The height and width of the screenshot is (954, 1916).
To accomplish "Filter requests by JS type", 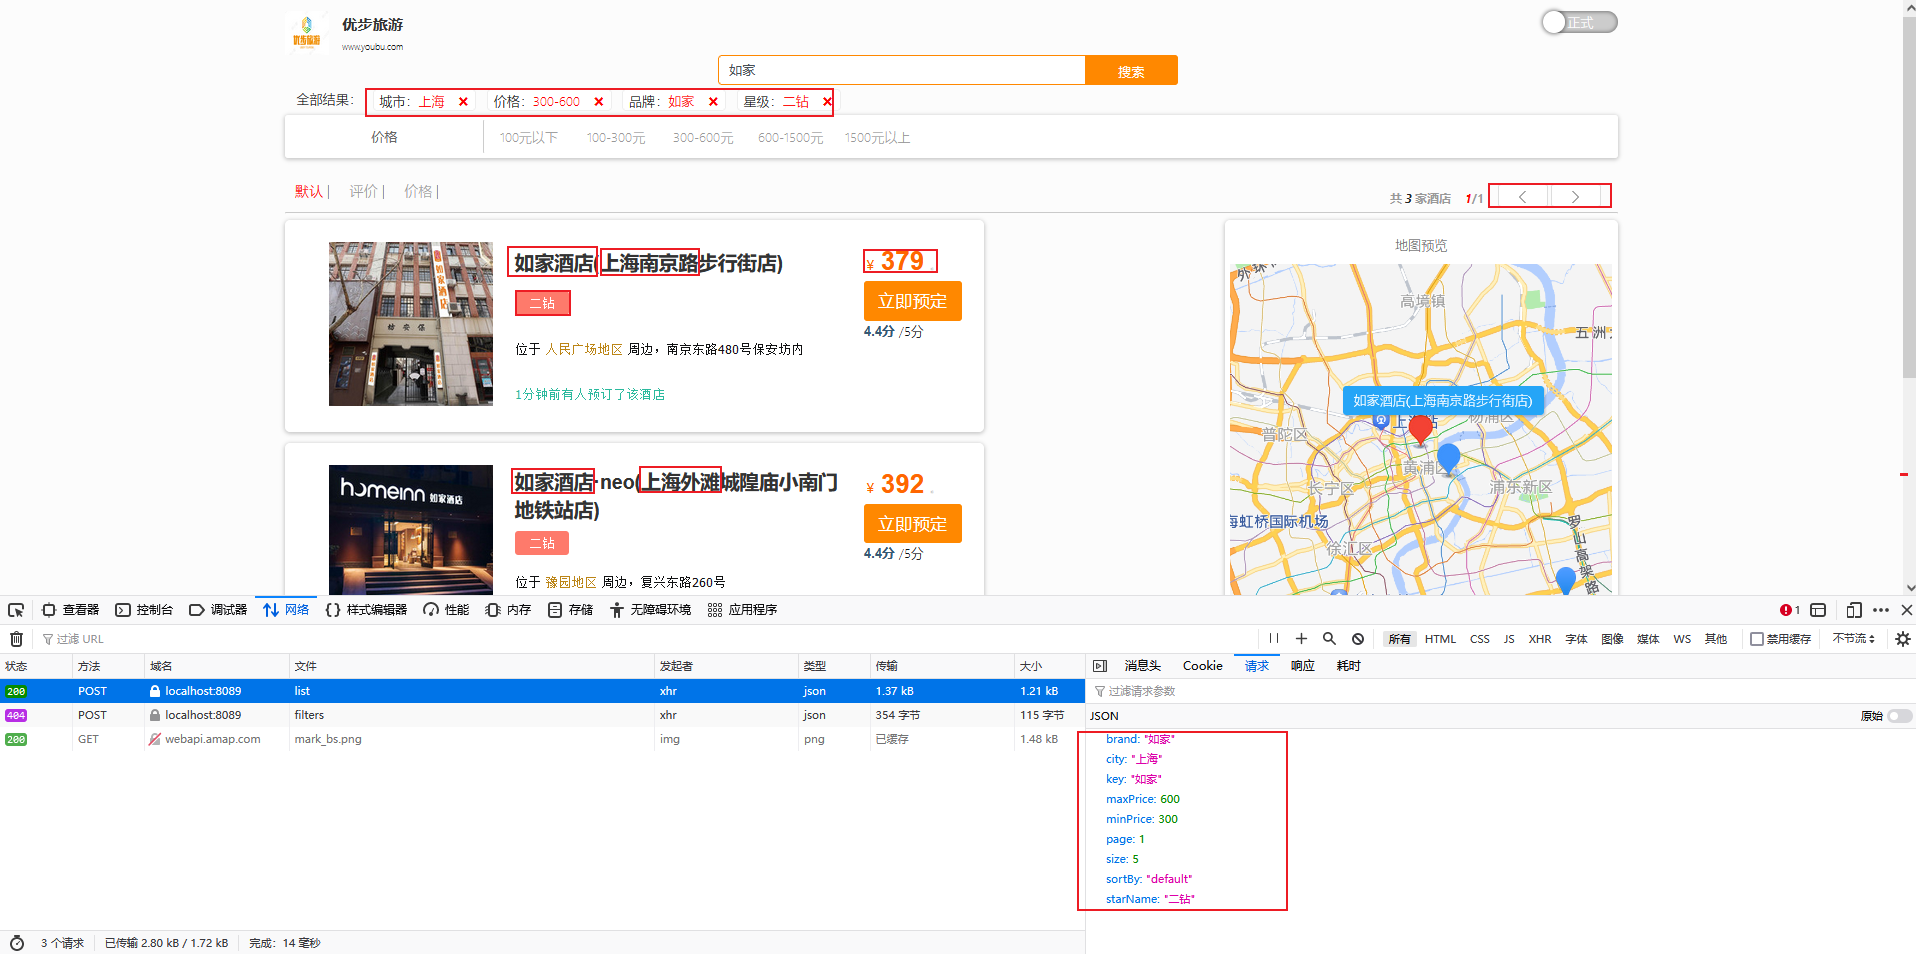I will tap(1509, 639).
